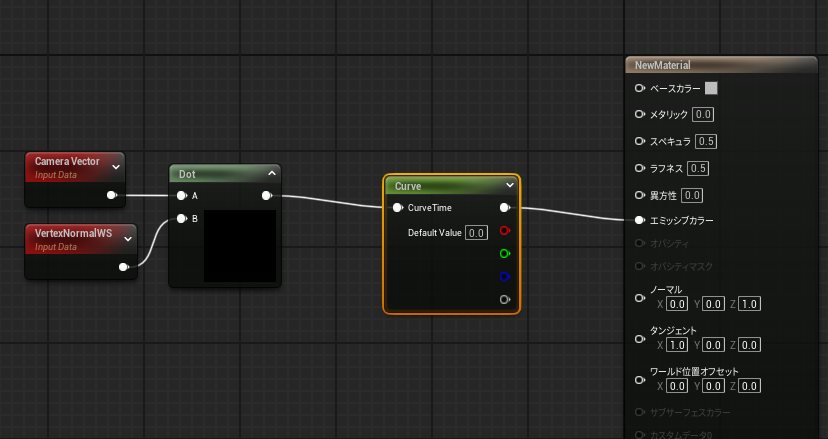Click the スペキュラ input pin

pos(640,142)
